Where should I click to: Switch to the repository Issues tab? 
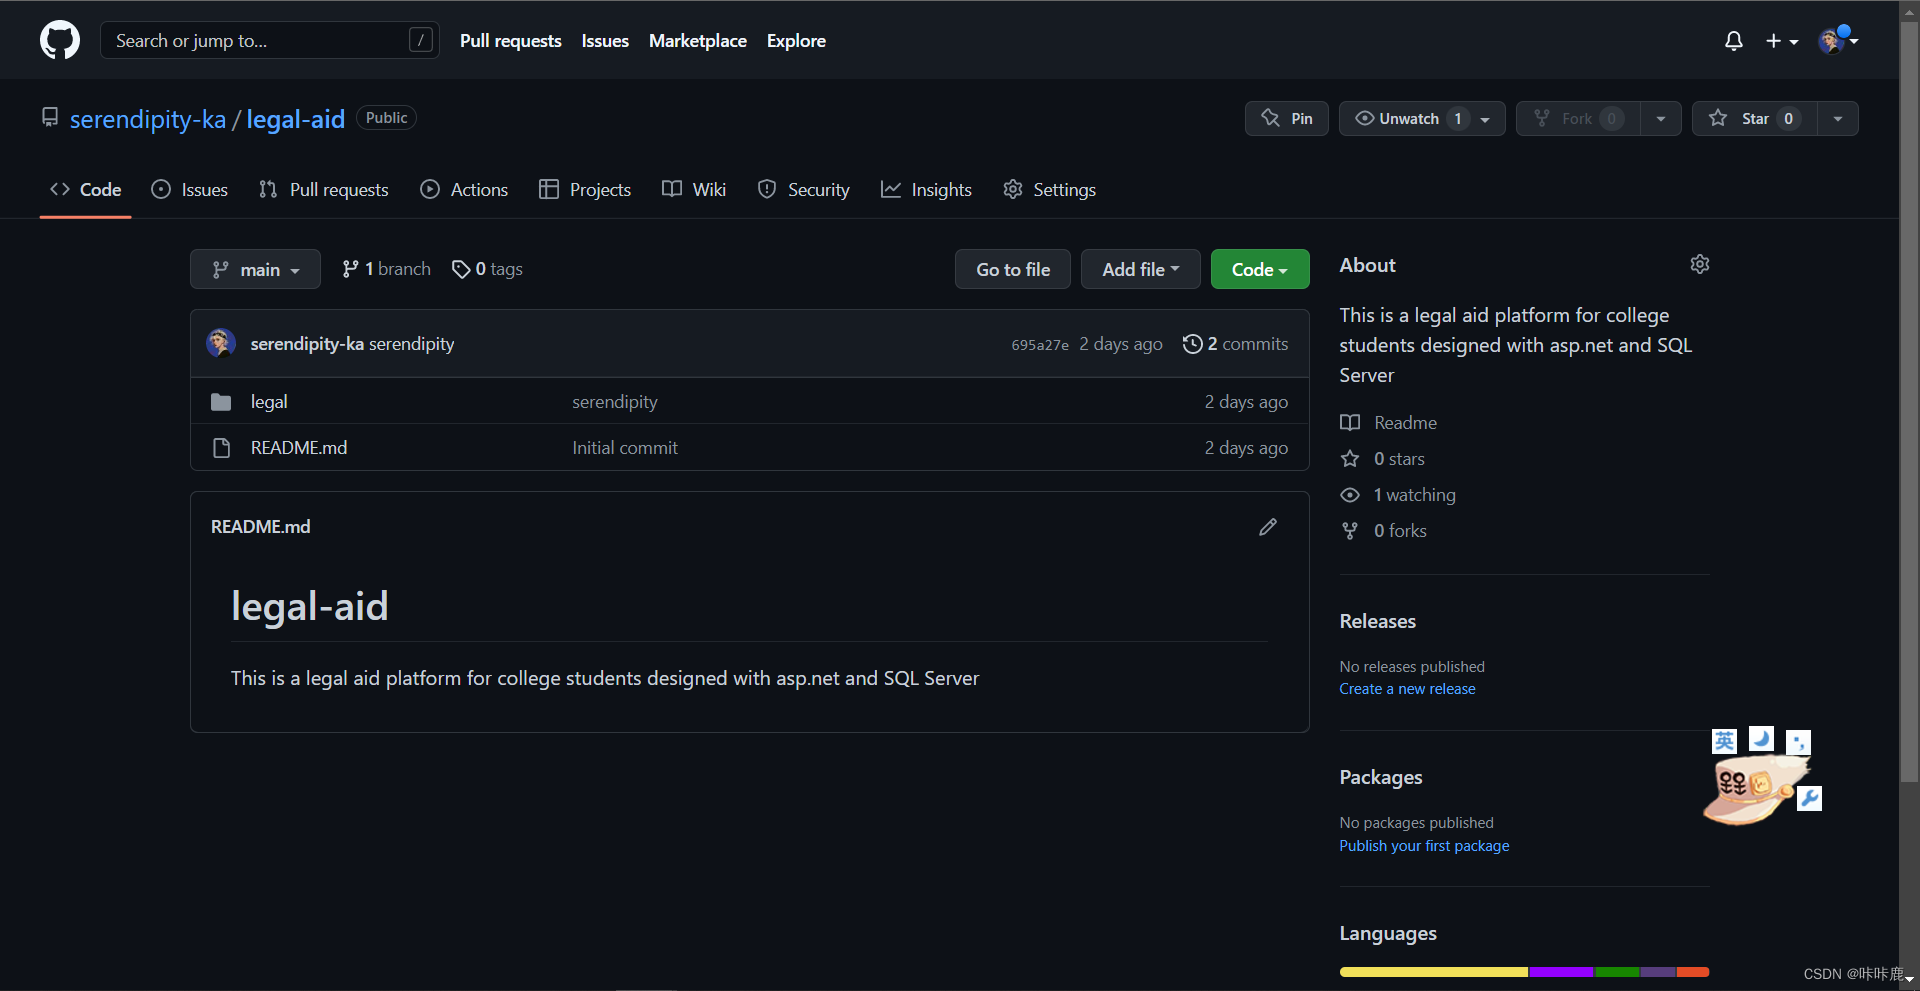(190, 189)
